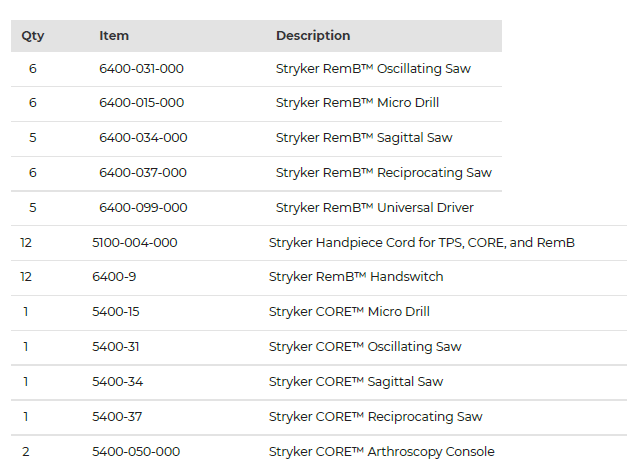The image size is (627, 472).
Task: Click Stryker RemB Reciprocating Saw description
Action: [383, 173]
